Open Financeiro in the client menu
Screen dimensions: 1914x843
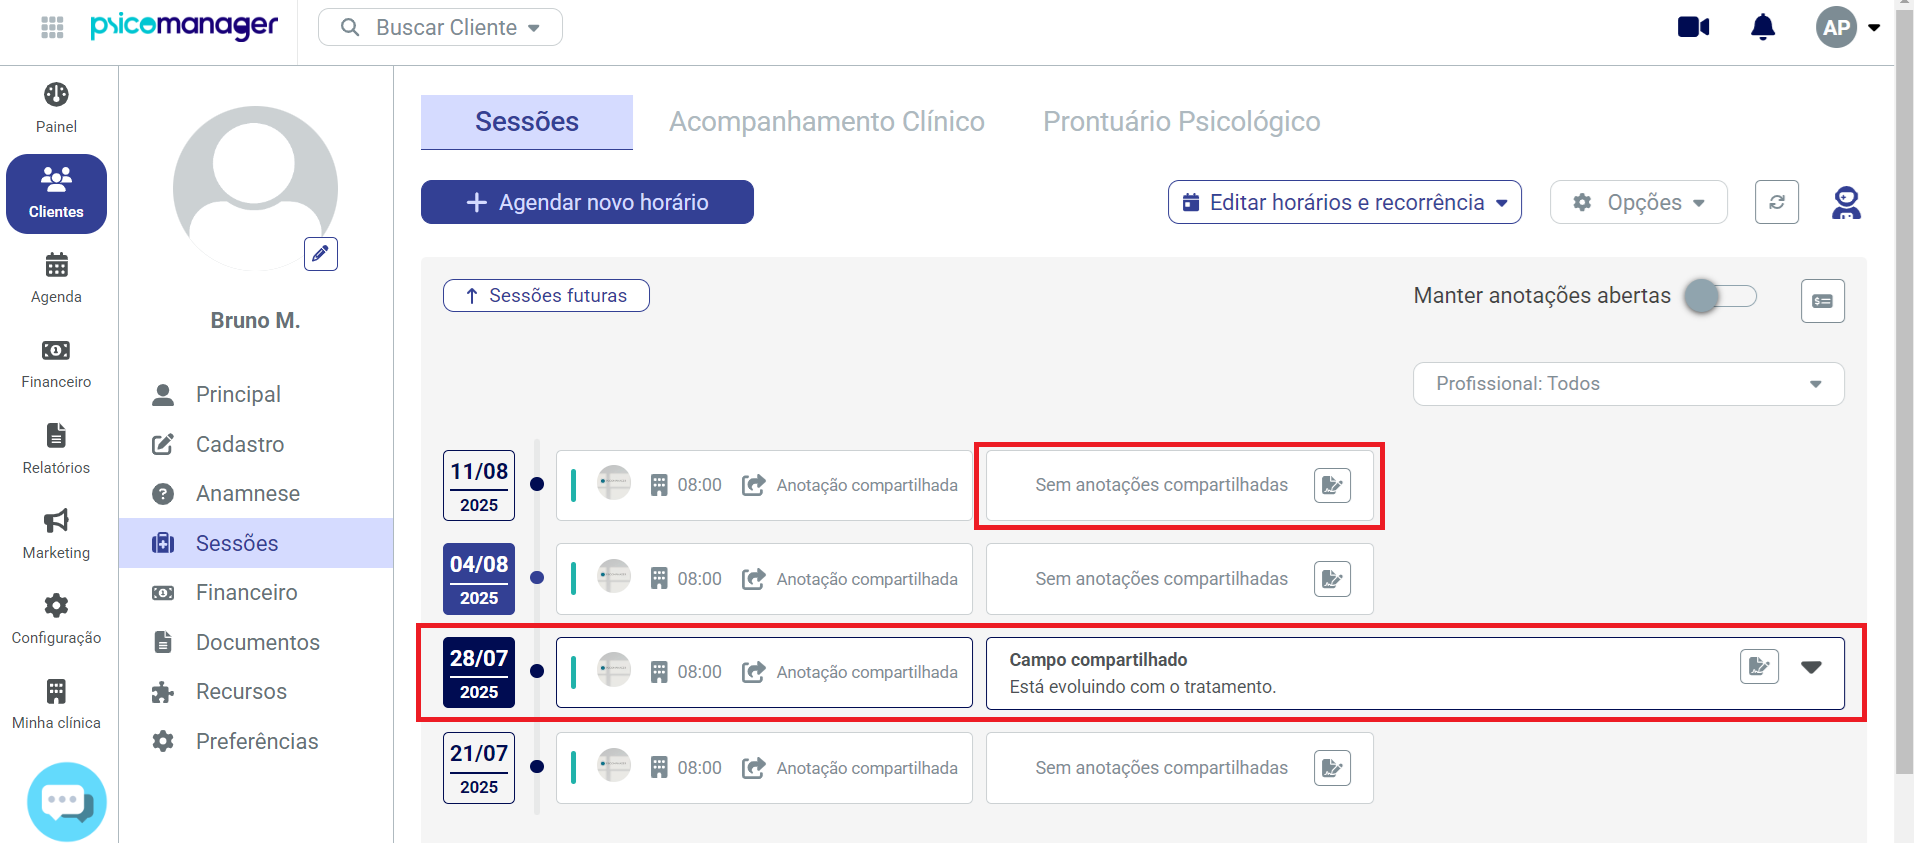256,592
